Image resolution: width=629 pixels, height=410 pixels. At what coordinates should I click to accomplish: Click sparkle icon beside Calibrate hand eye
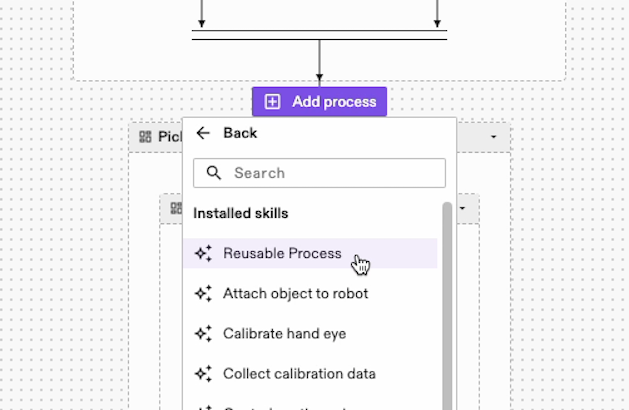203,334
